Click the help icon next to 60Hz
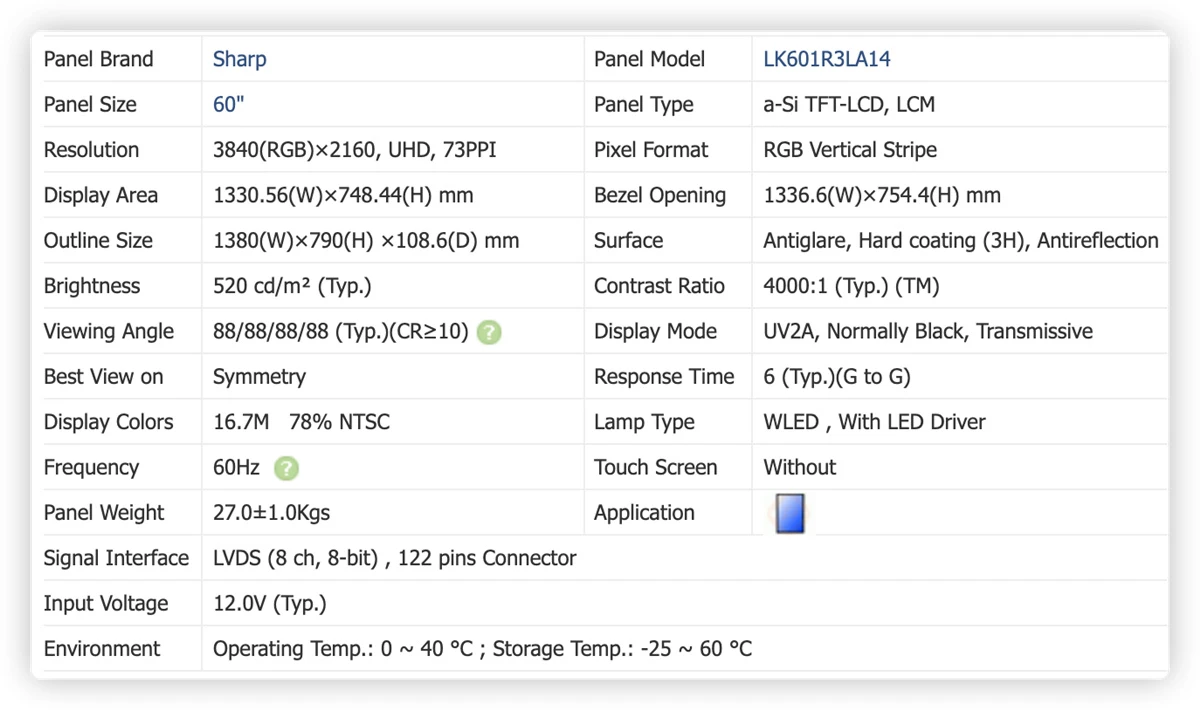1200x710 pixels. pyautogui.click(x=286, y=468)
